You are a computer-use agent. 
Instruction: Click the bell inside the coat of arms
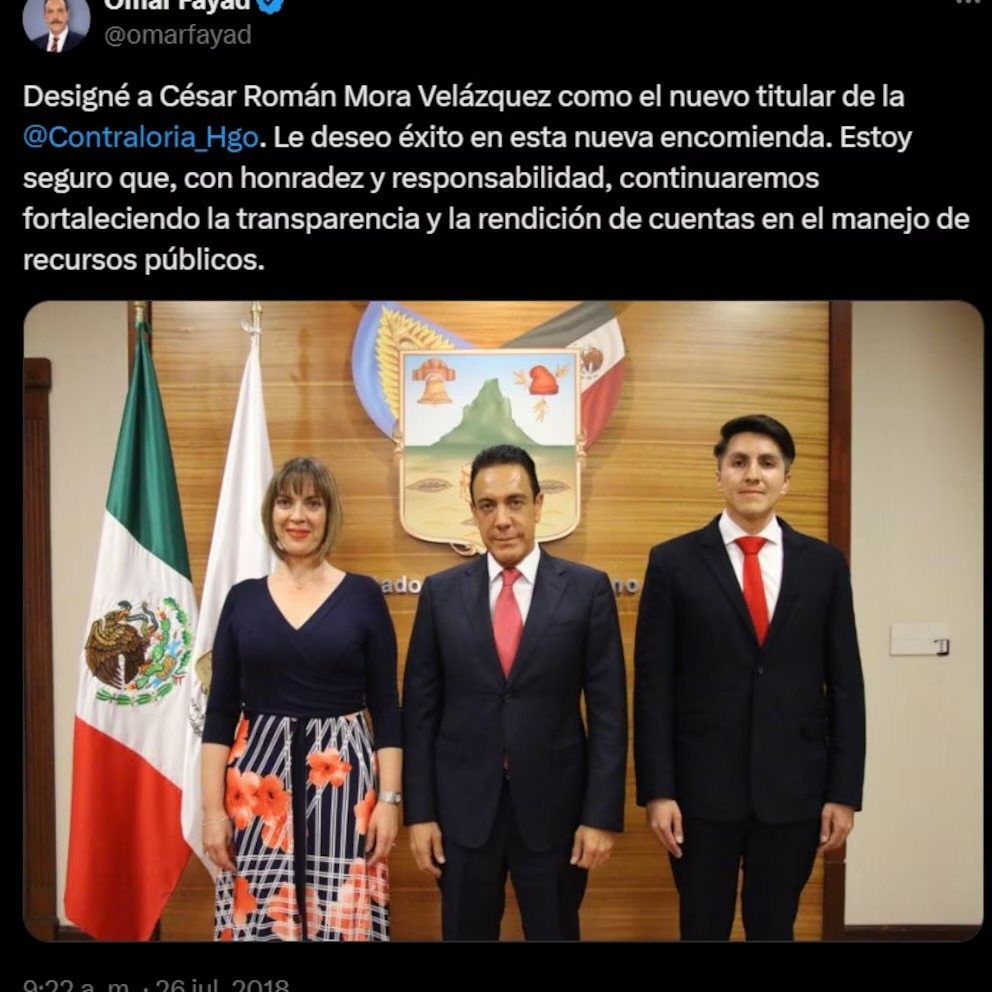(x=434, y=381)
